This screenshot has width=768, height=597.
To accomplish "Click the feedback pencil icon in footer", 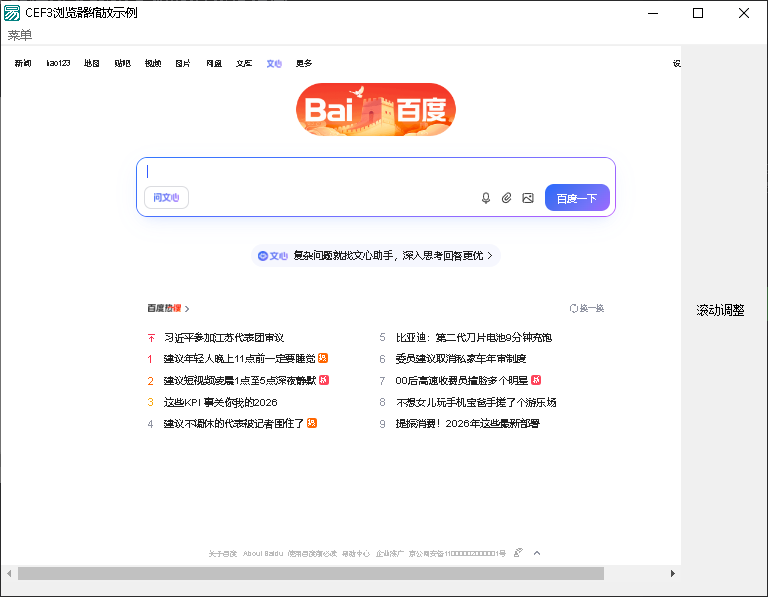I will coord(518,552).
